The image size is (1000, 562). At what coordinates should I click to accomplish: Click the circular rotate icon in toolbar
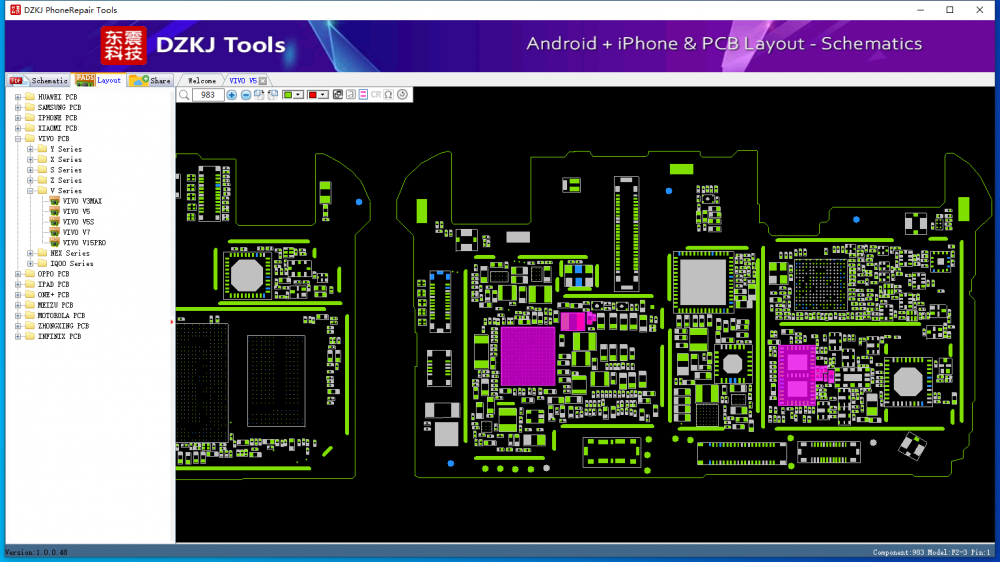tap(402, 95)
